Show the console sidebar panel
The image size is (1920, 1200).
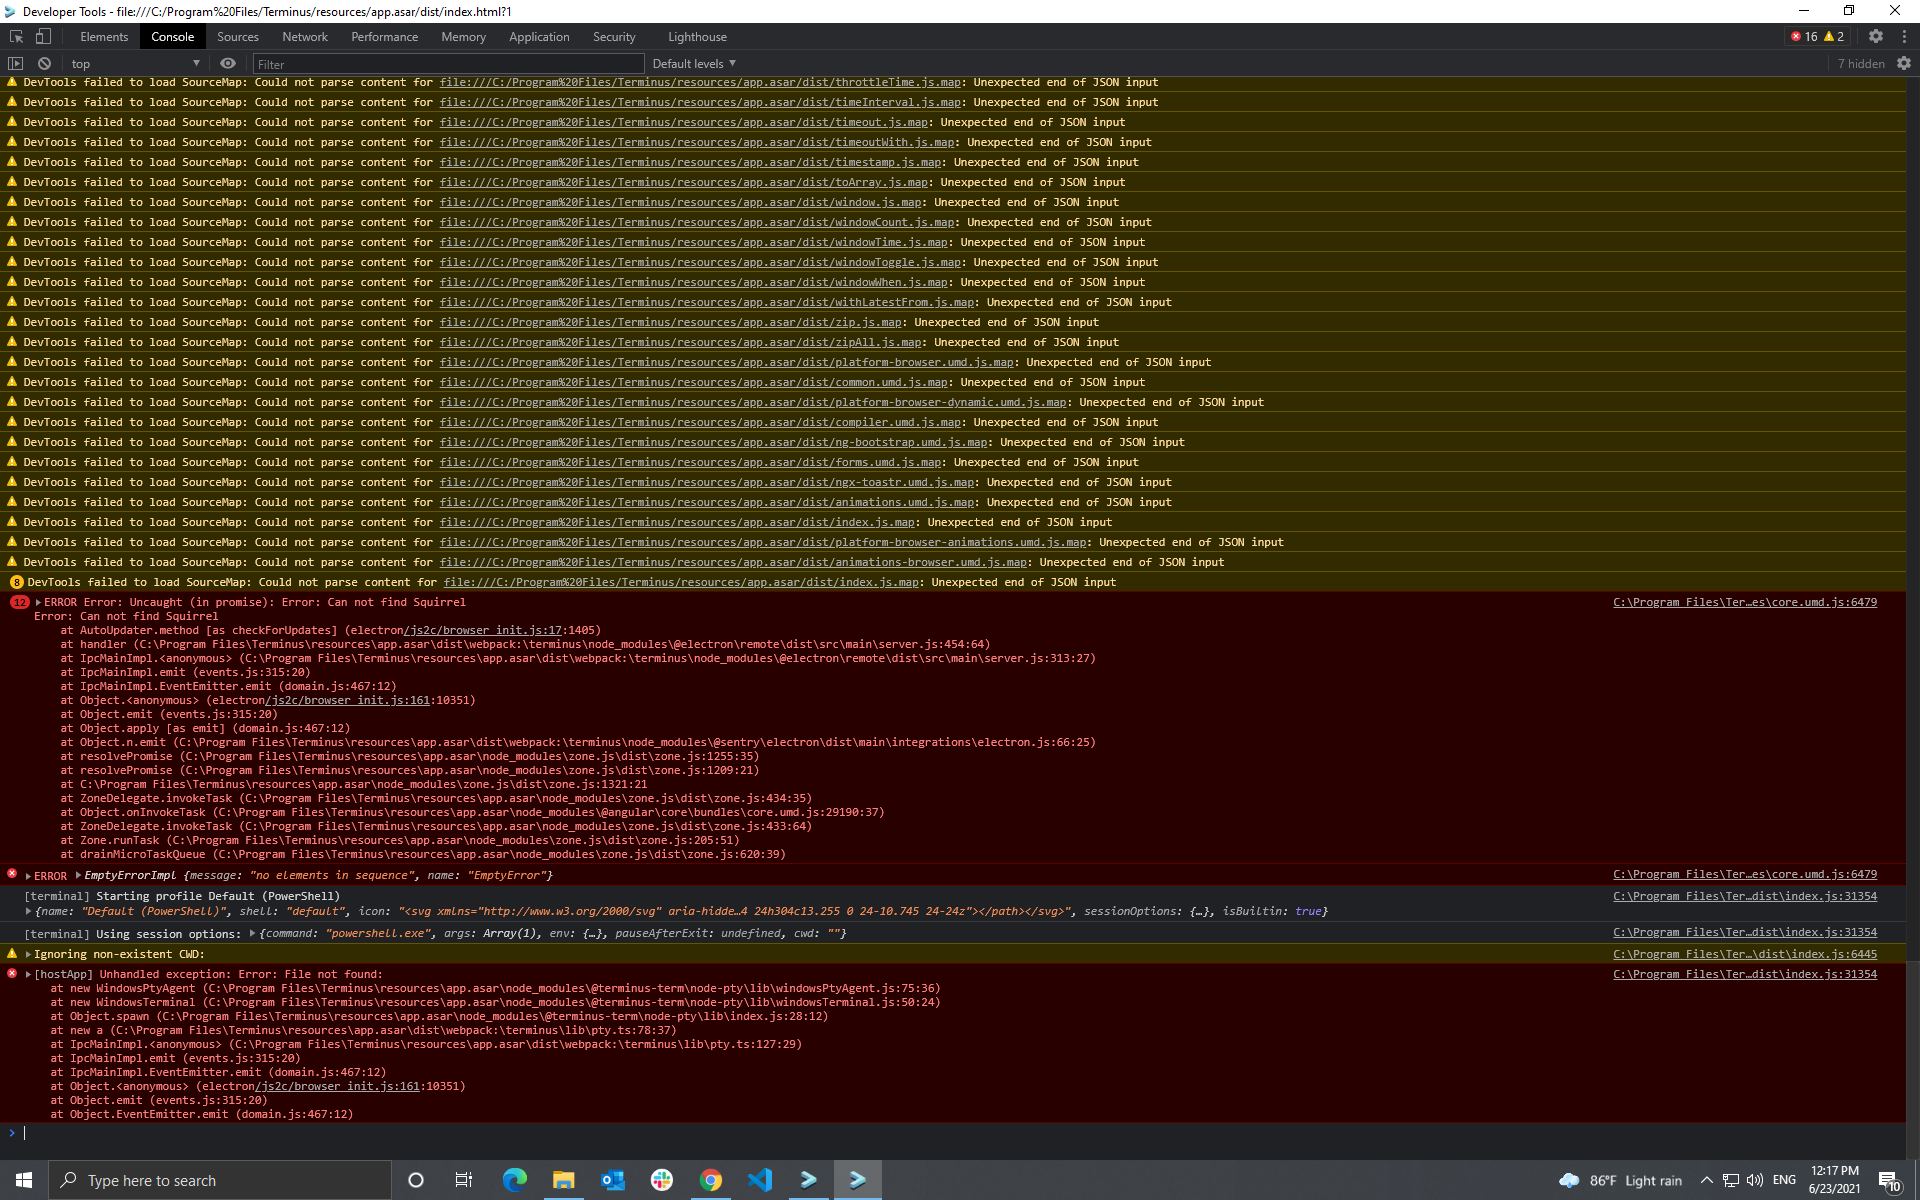pyautogui.click(x=16, y=63)
